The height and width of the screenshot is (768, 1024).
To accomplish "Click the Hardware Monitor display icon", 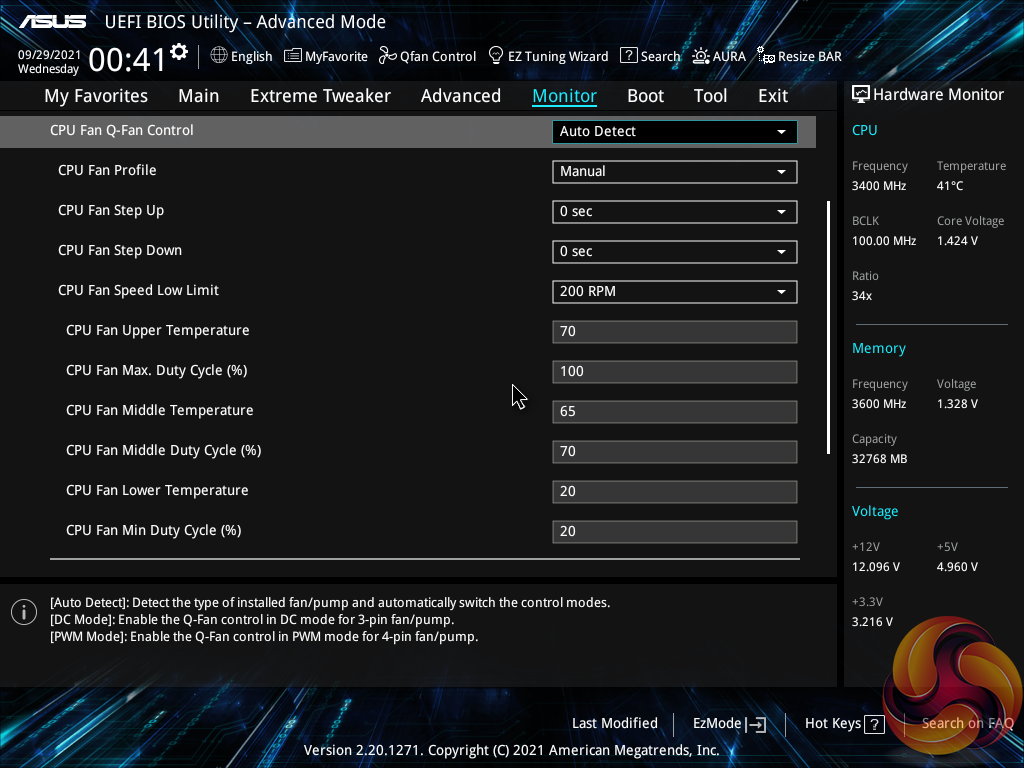I will point(861,95).
